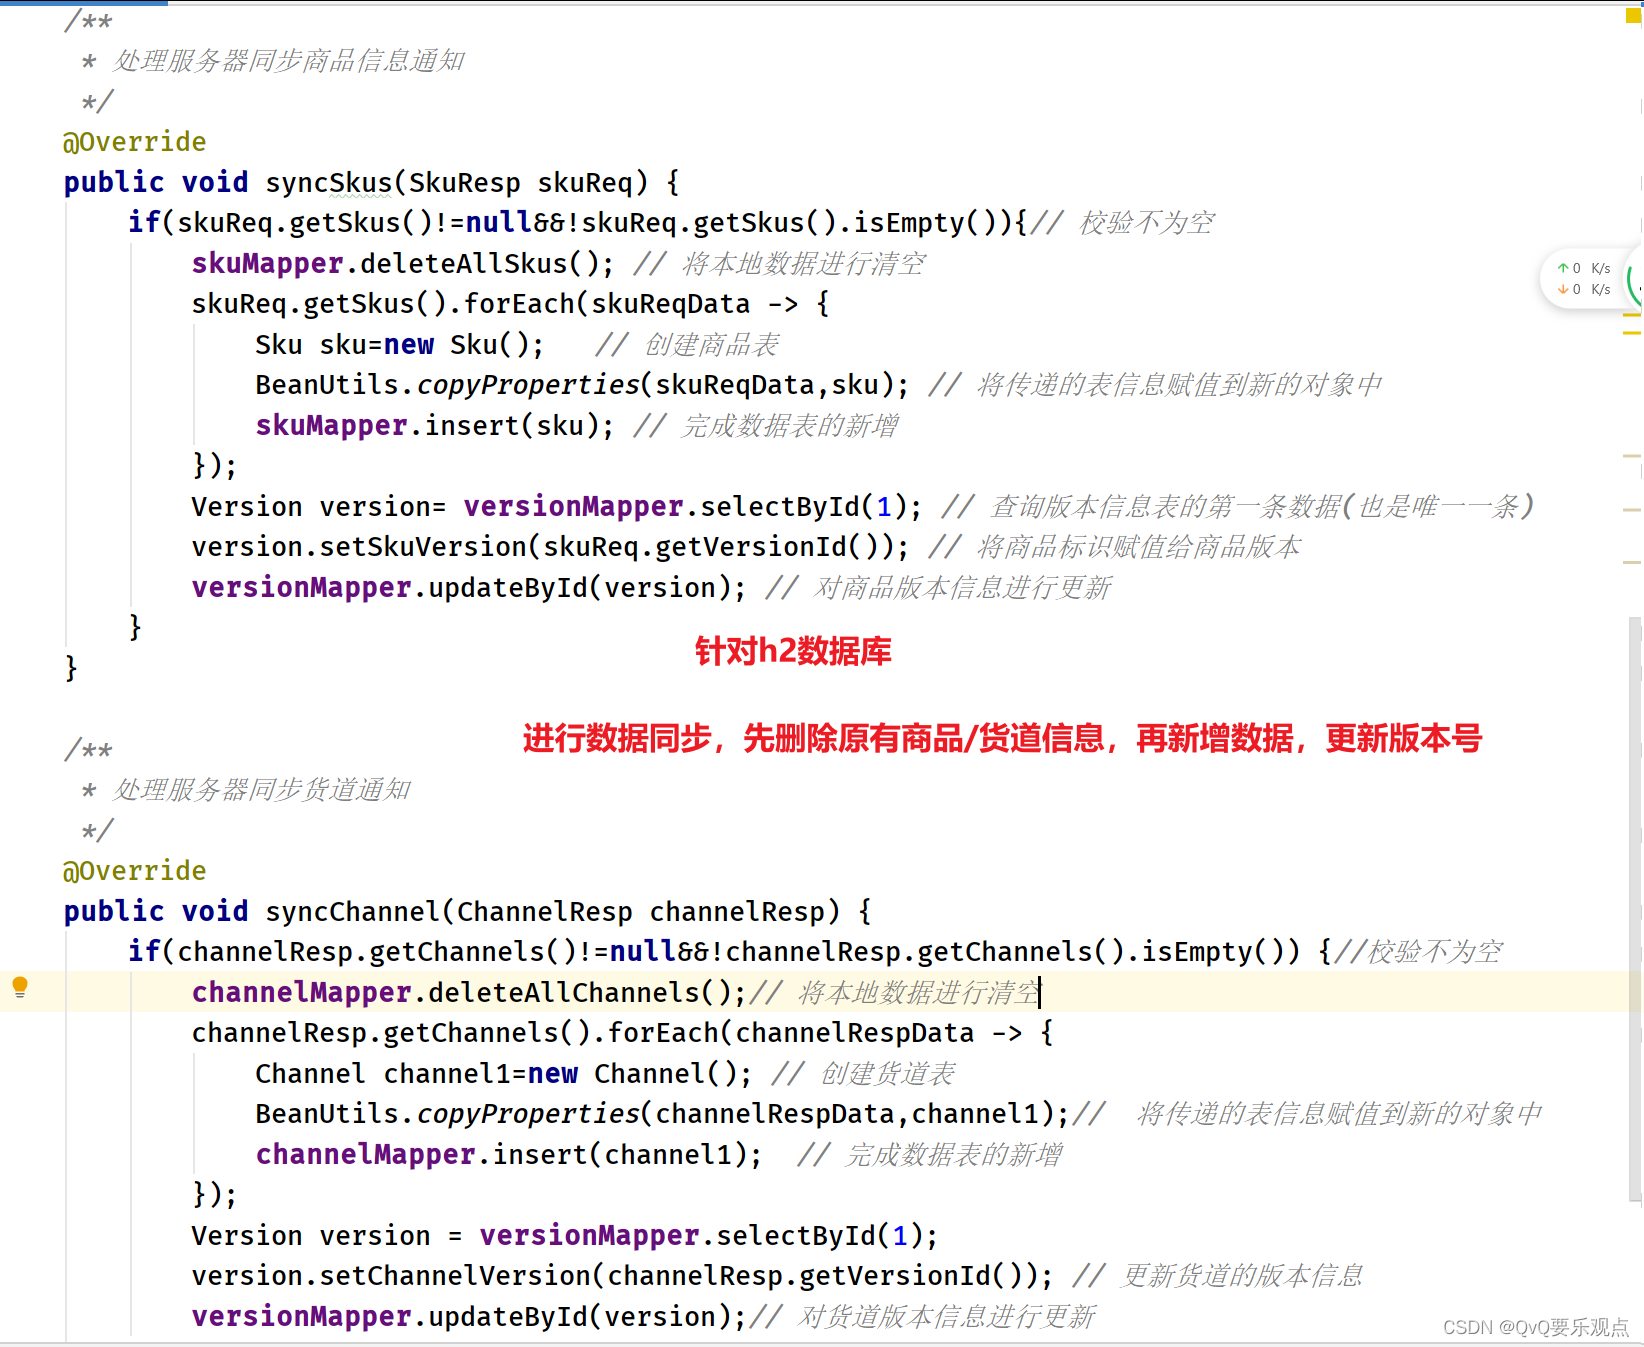Click the deleteAllChannels method call
The height and width of the screenshot is (1347, 1644).
[x=564, y=993]
